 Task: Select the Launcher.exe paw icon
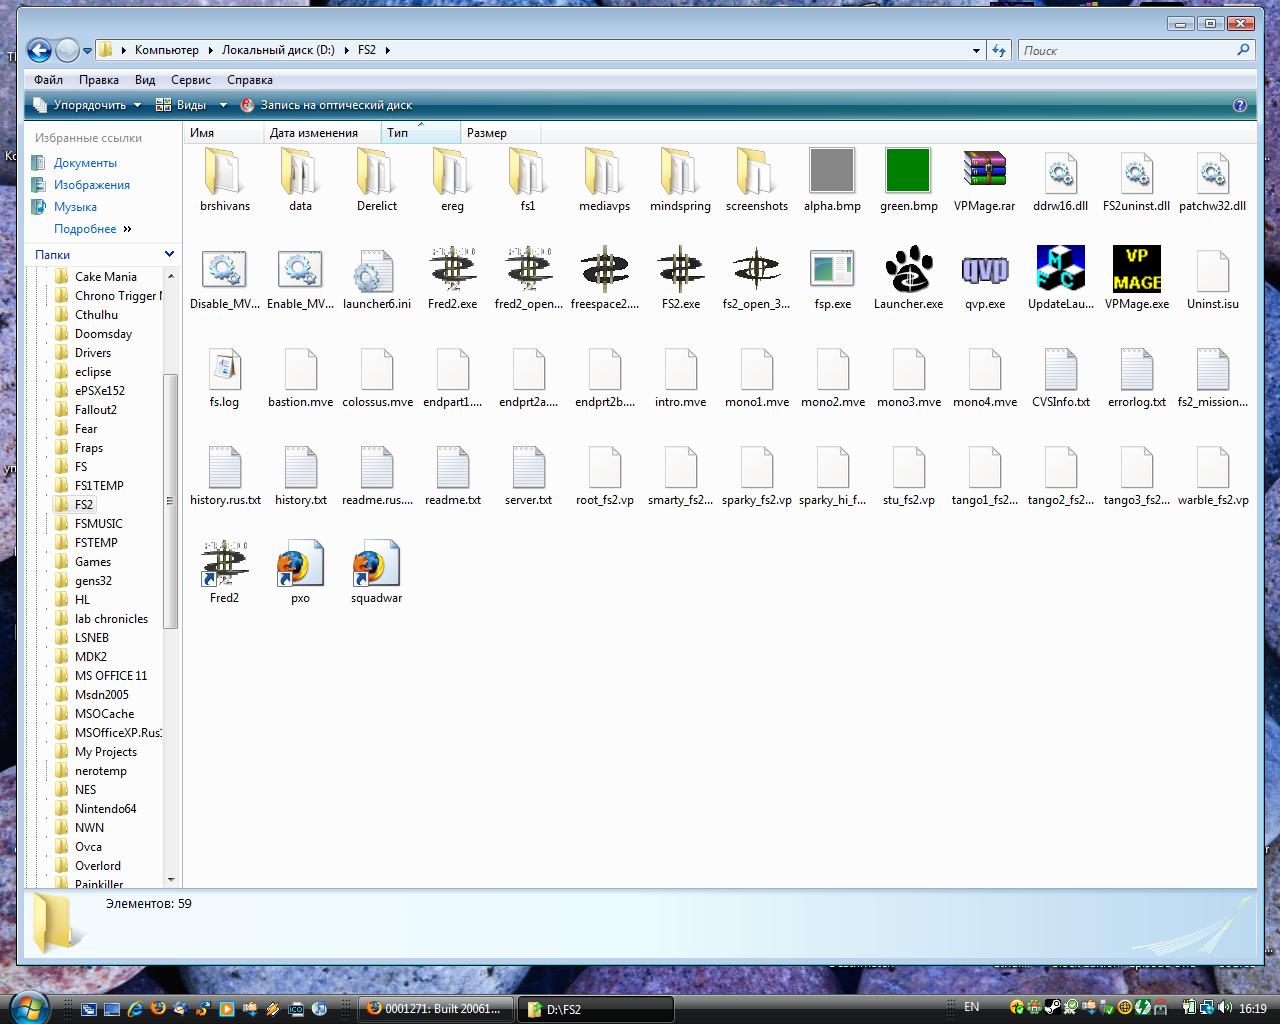908,269
